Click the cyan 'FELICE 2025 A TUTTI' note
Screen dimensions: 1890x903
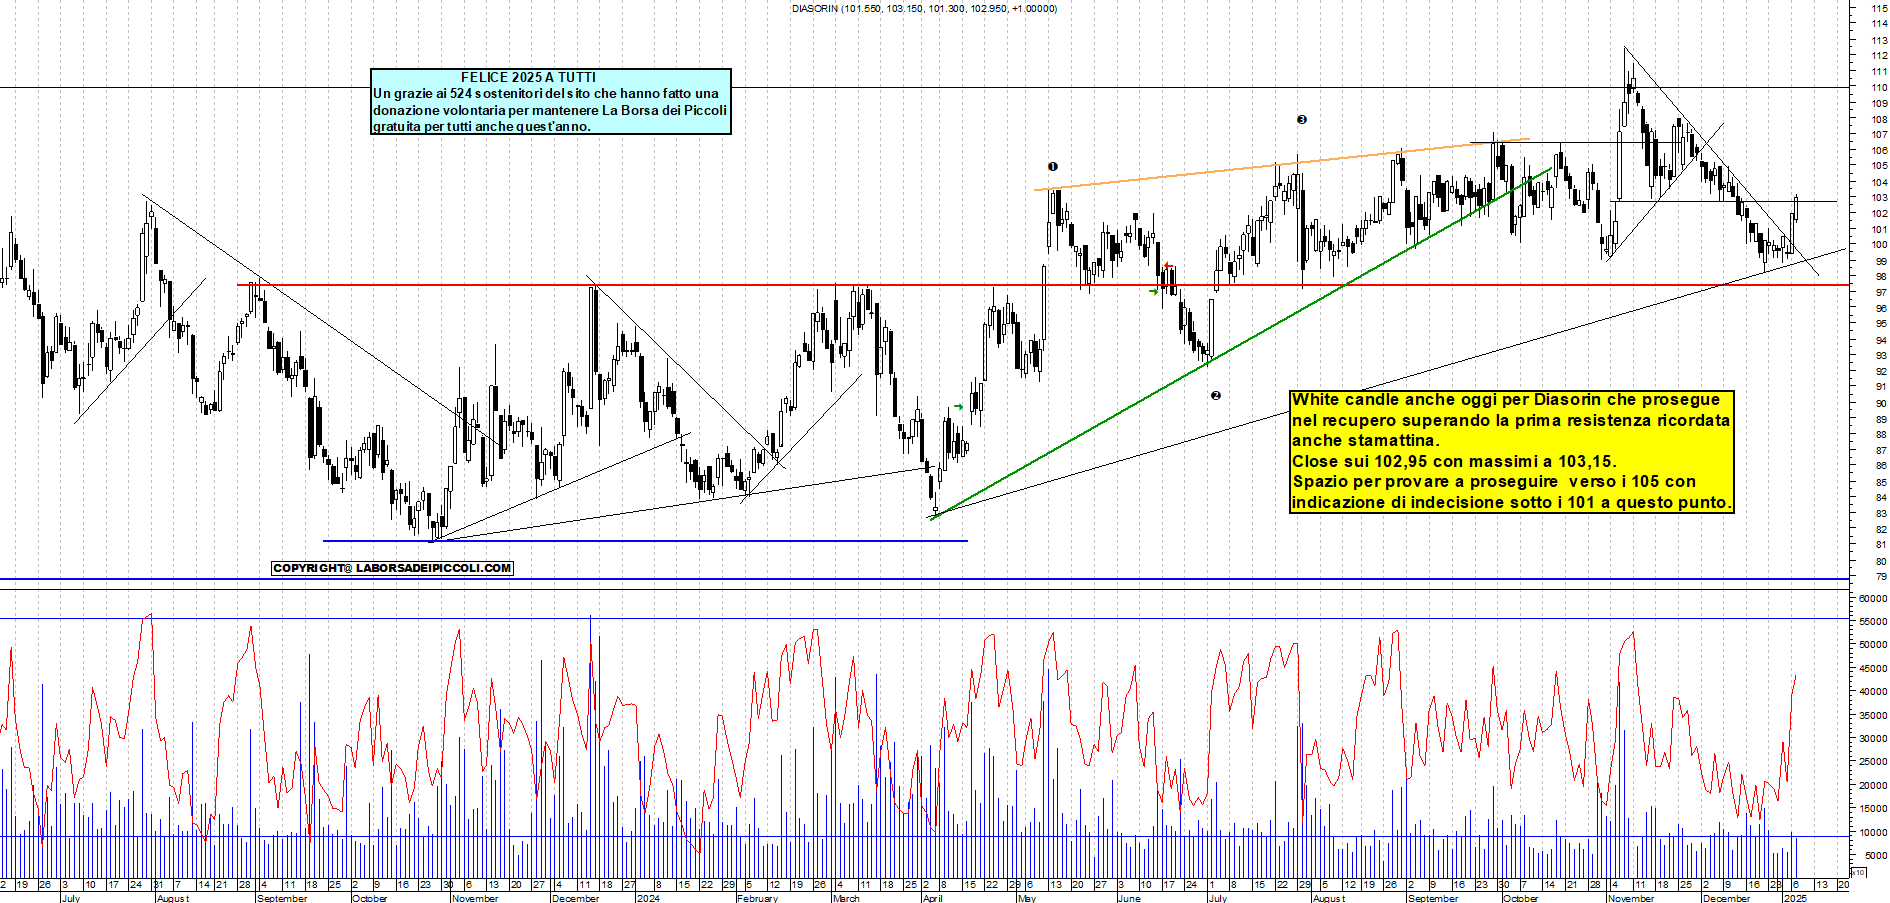point(551,101)
